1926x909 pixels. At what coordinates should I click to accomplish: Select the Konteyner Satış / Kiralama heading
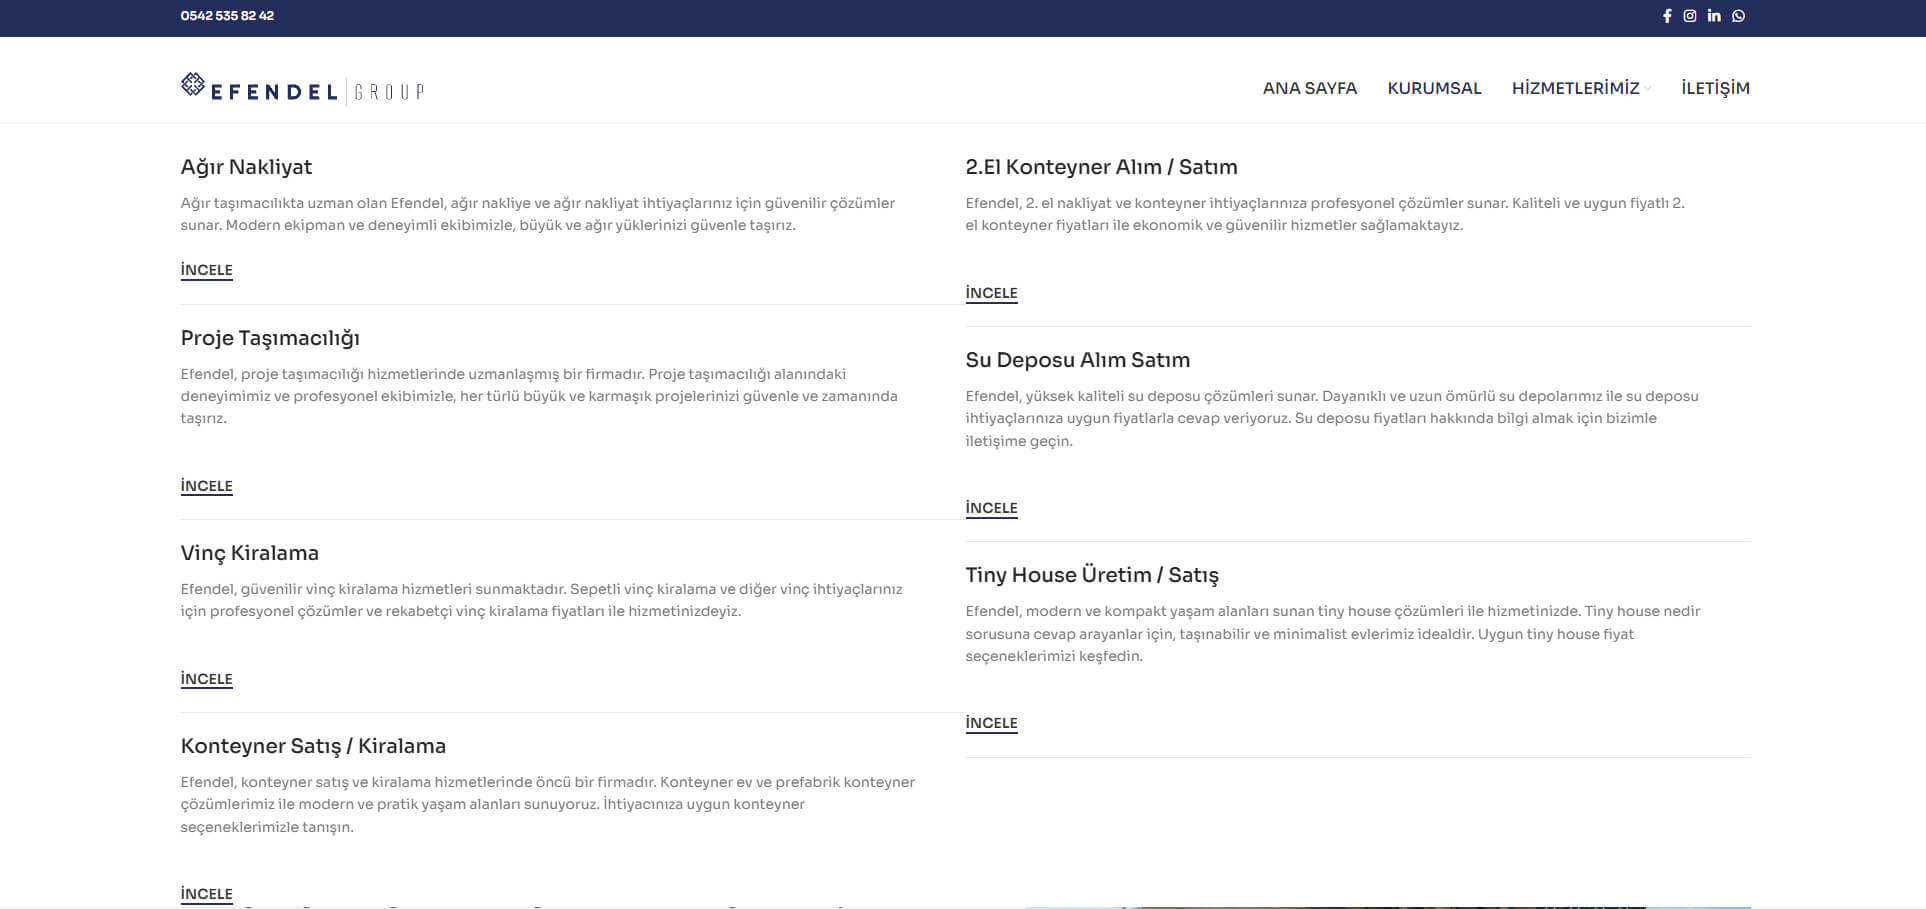pyautogui.click(x=313, y=746)
